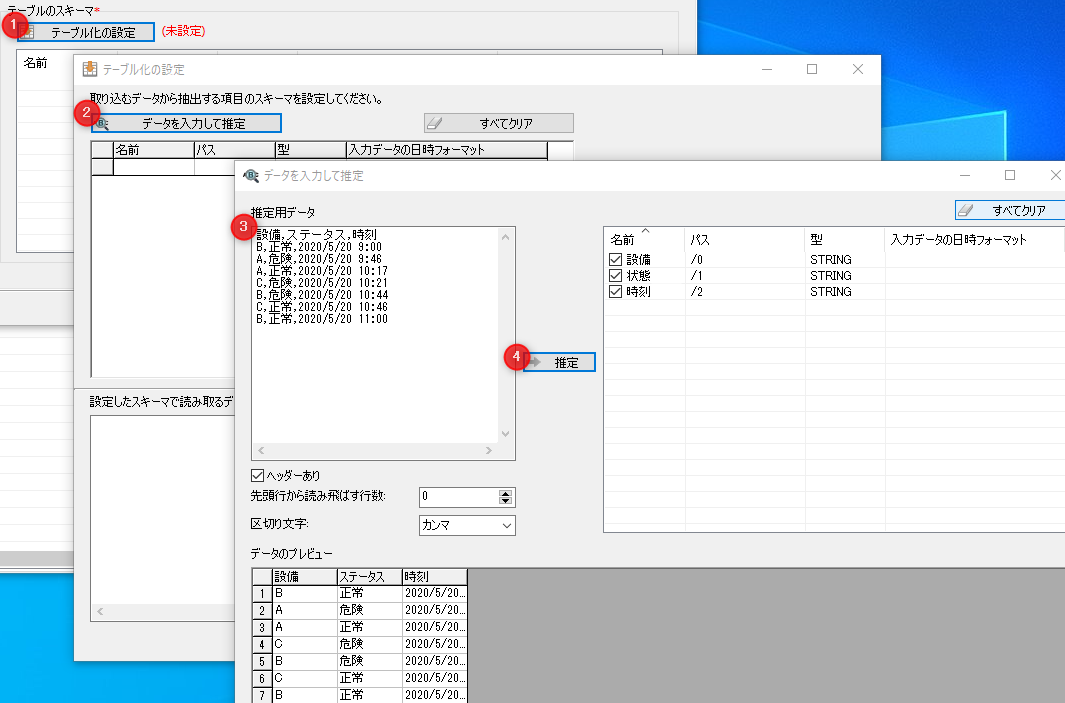Minimize the テーブル化の設定 window

coord(767,69)
